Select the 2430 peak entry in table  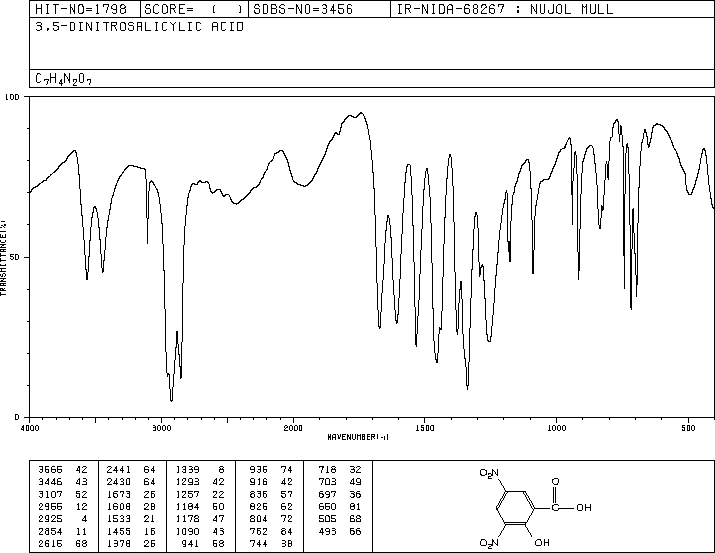pos(131,482)
